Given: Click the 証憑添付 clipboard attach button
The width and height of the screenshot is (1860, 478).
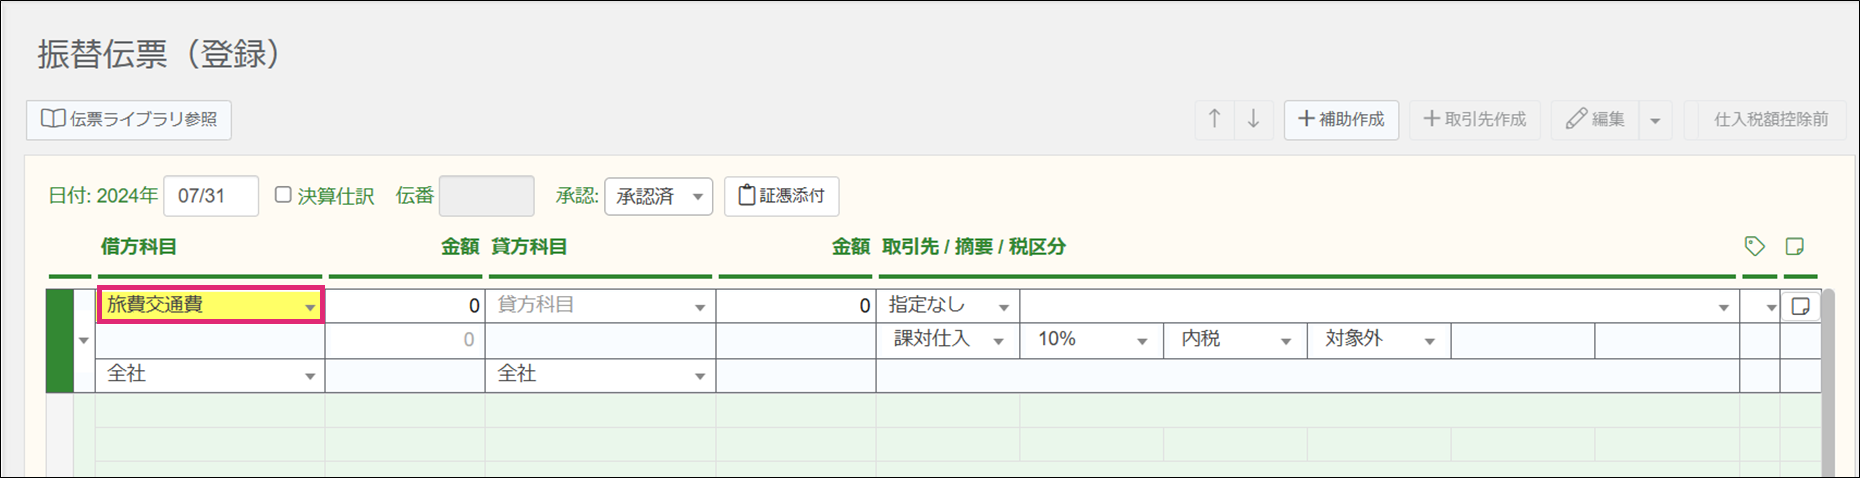Looking at the screenshot, I should pyautogui.click(x=781, y=196).
